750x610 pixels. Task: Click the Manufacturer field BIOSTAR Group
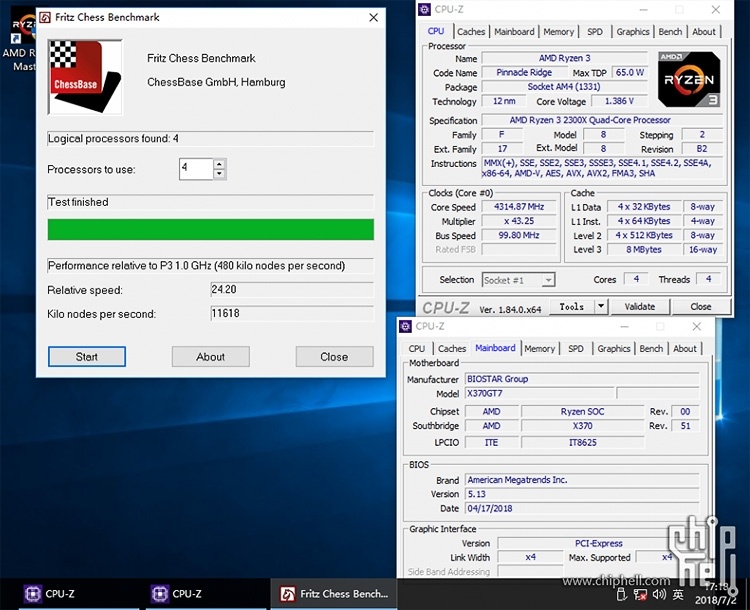tap(582, 379)
